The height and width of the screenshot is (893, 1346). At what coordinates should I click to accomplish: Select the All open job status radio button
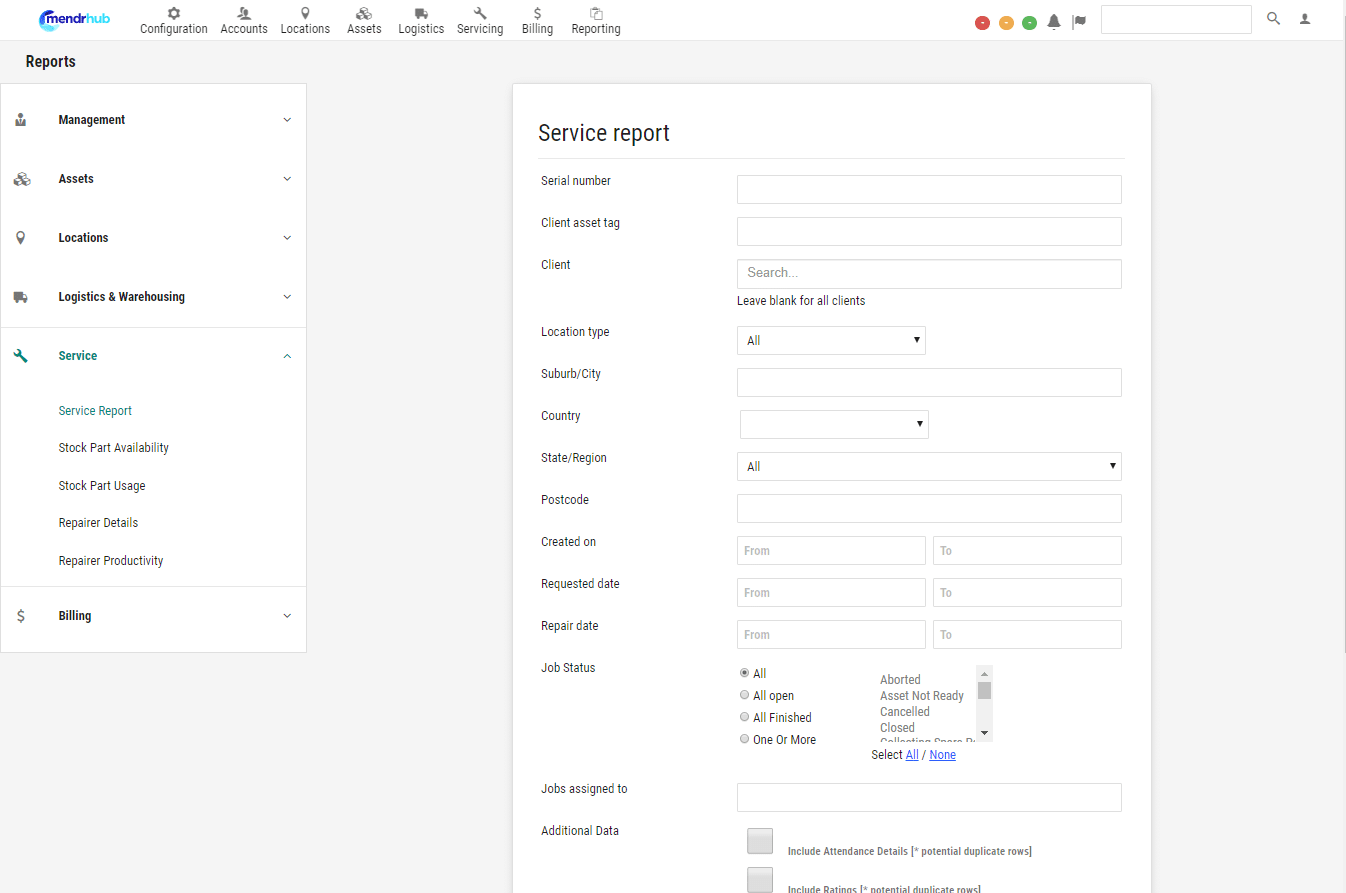click(x=744, y=694)
